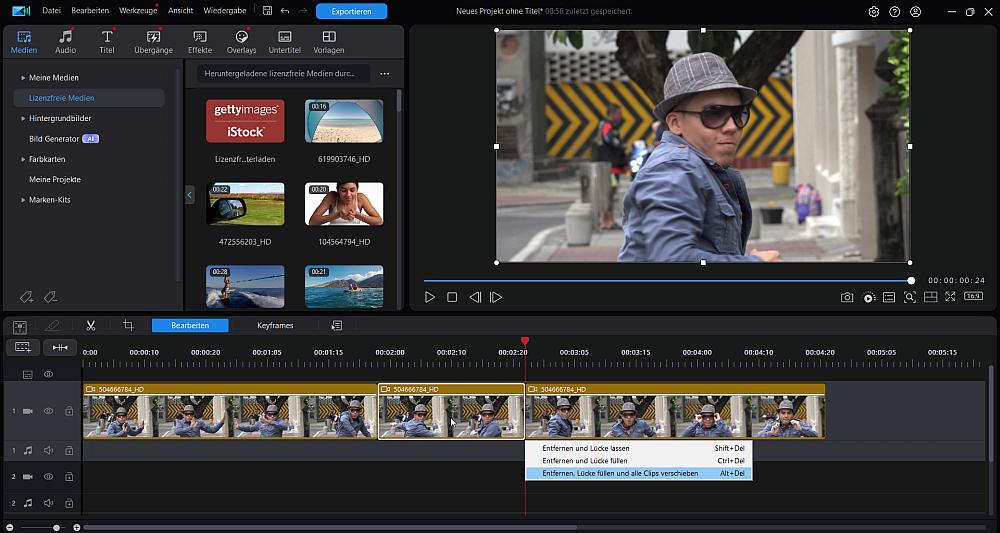Viewport: 1000px width, 533px height.
Task: Click the Stop playback button
Action: point(452,297)
